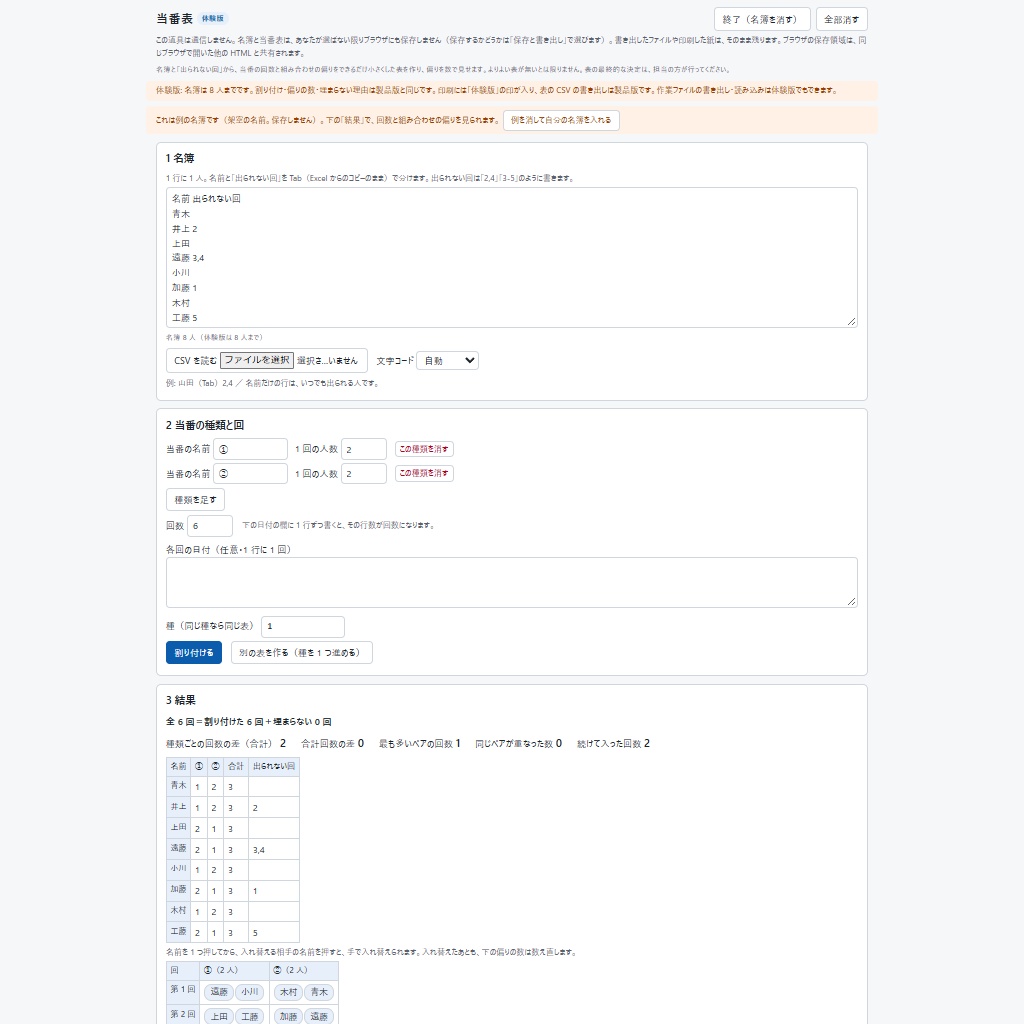1024x1024 pixels.
Task: Click the 3,4 cell in 遠藤's table row
Action: coord(274,850)
